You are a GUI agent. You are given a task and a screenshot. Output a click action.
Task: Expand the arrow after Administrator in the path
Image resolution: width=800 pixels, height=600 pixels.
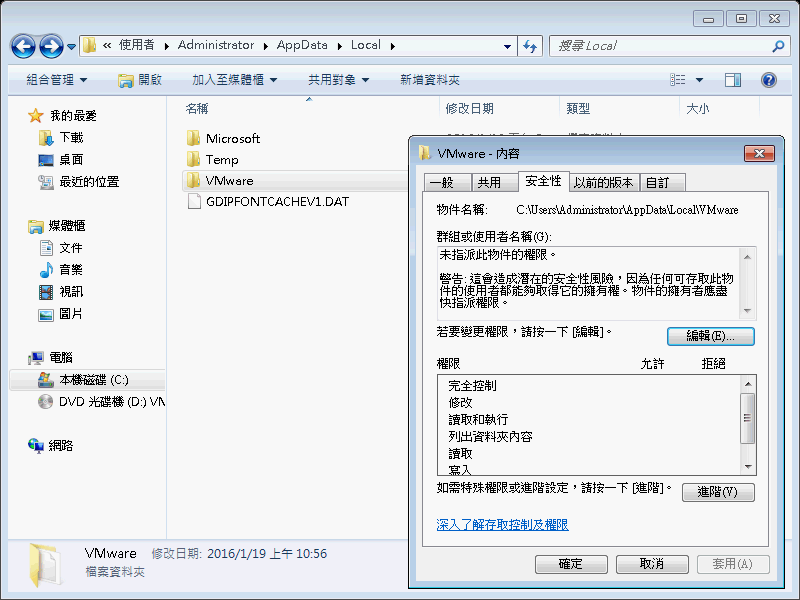coord(266,46)
